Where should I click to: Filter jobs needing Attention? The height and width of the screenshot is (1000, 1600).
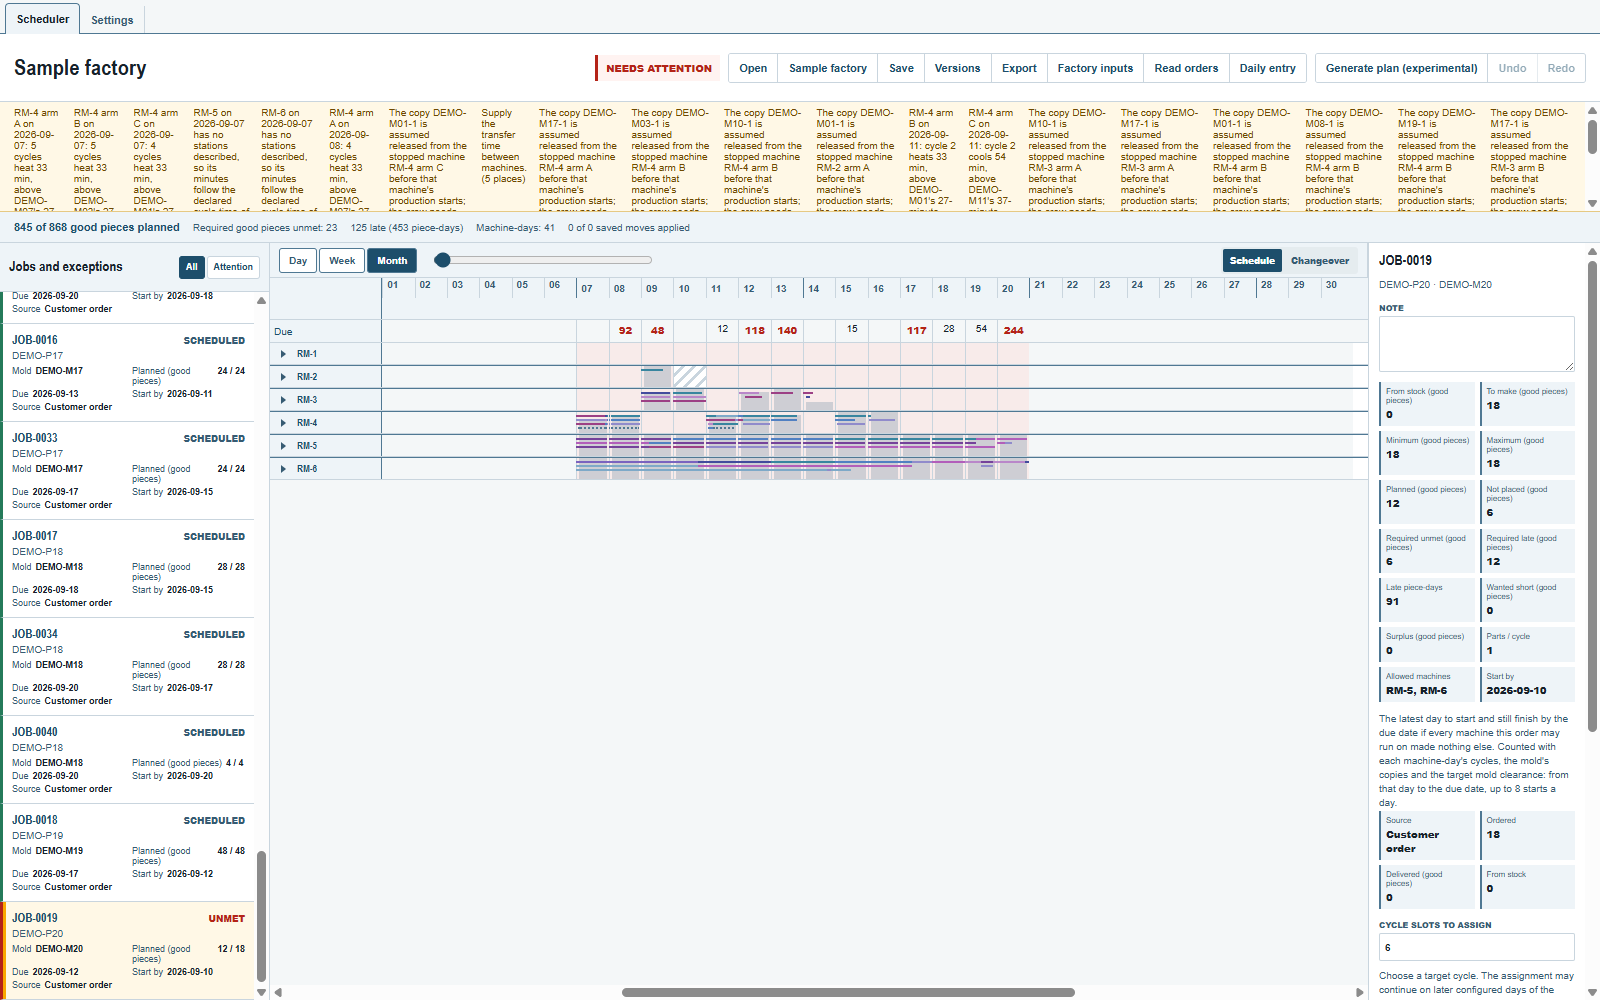[233, 267]
